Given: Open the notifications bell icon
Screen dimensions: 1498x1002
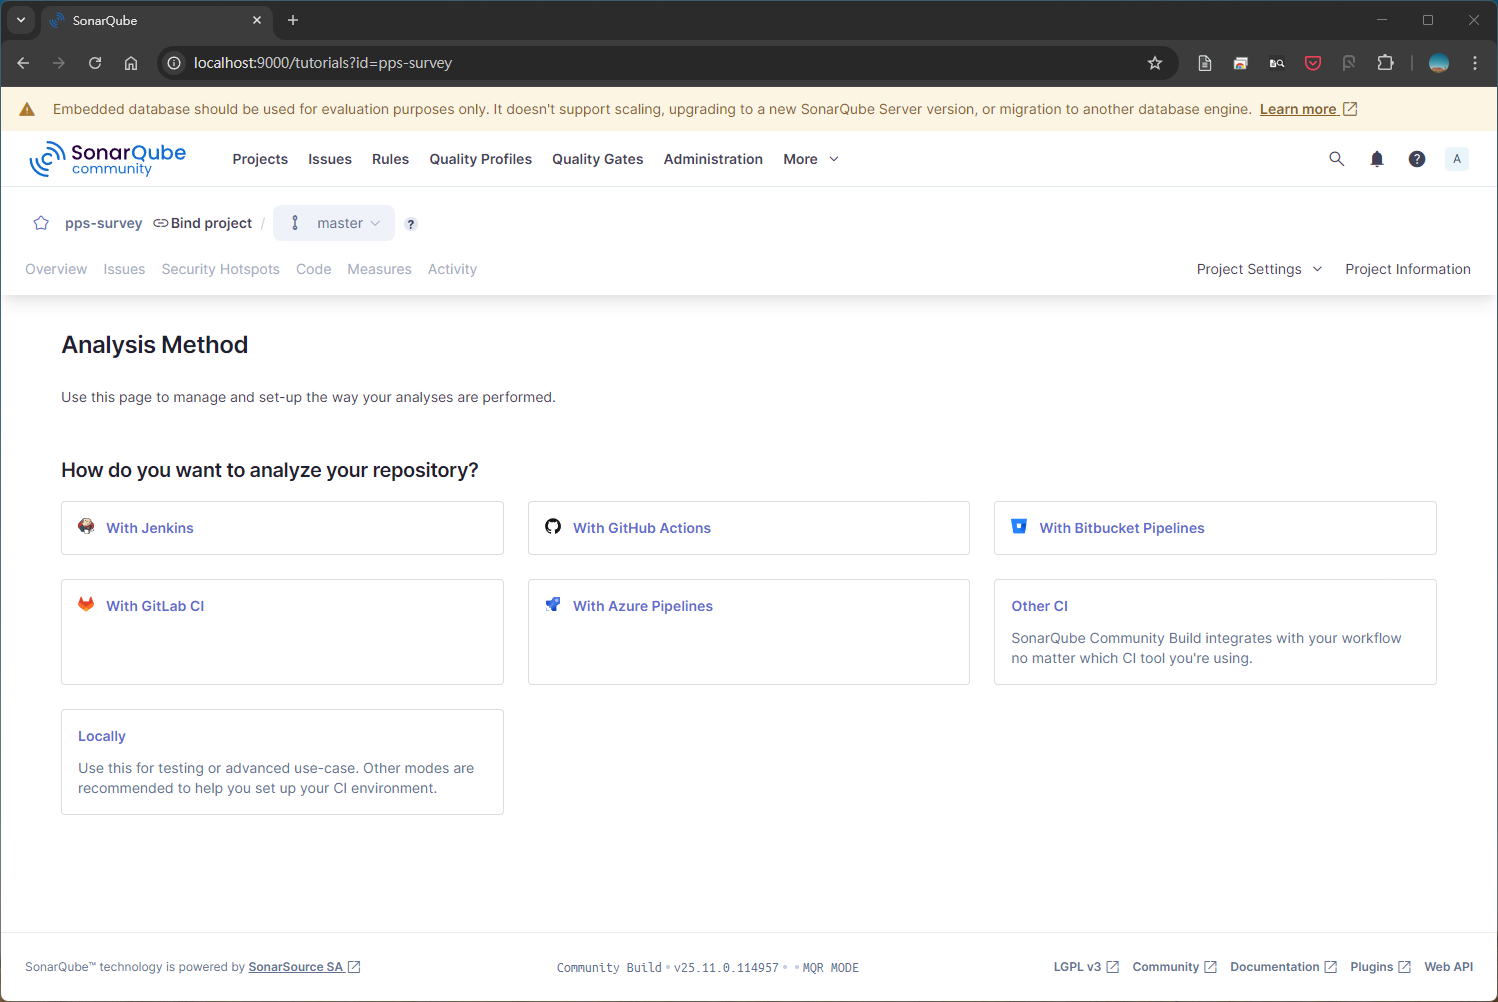Looking at the screenshot, I should pyautogui.click(x=1377, y=159).
